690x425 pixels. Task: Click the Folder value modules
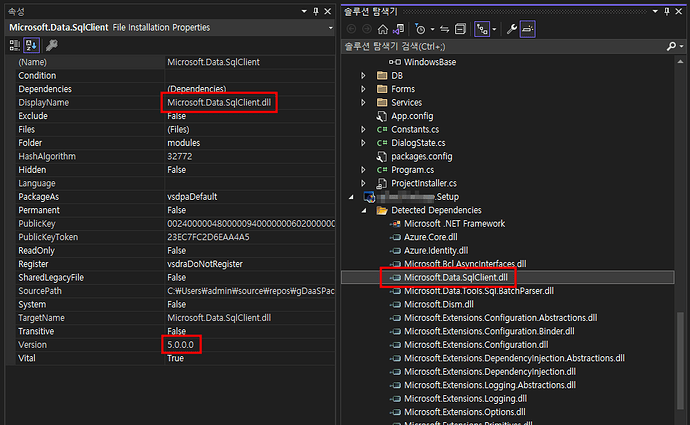(x=184, y=143)
